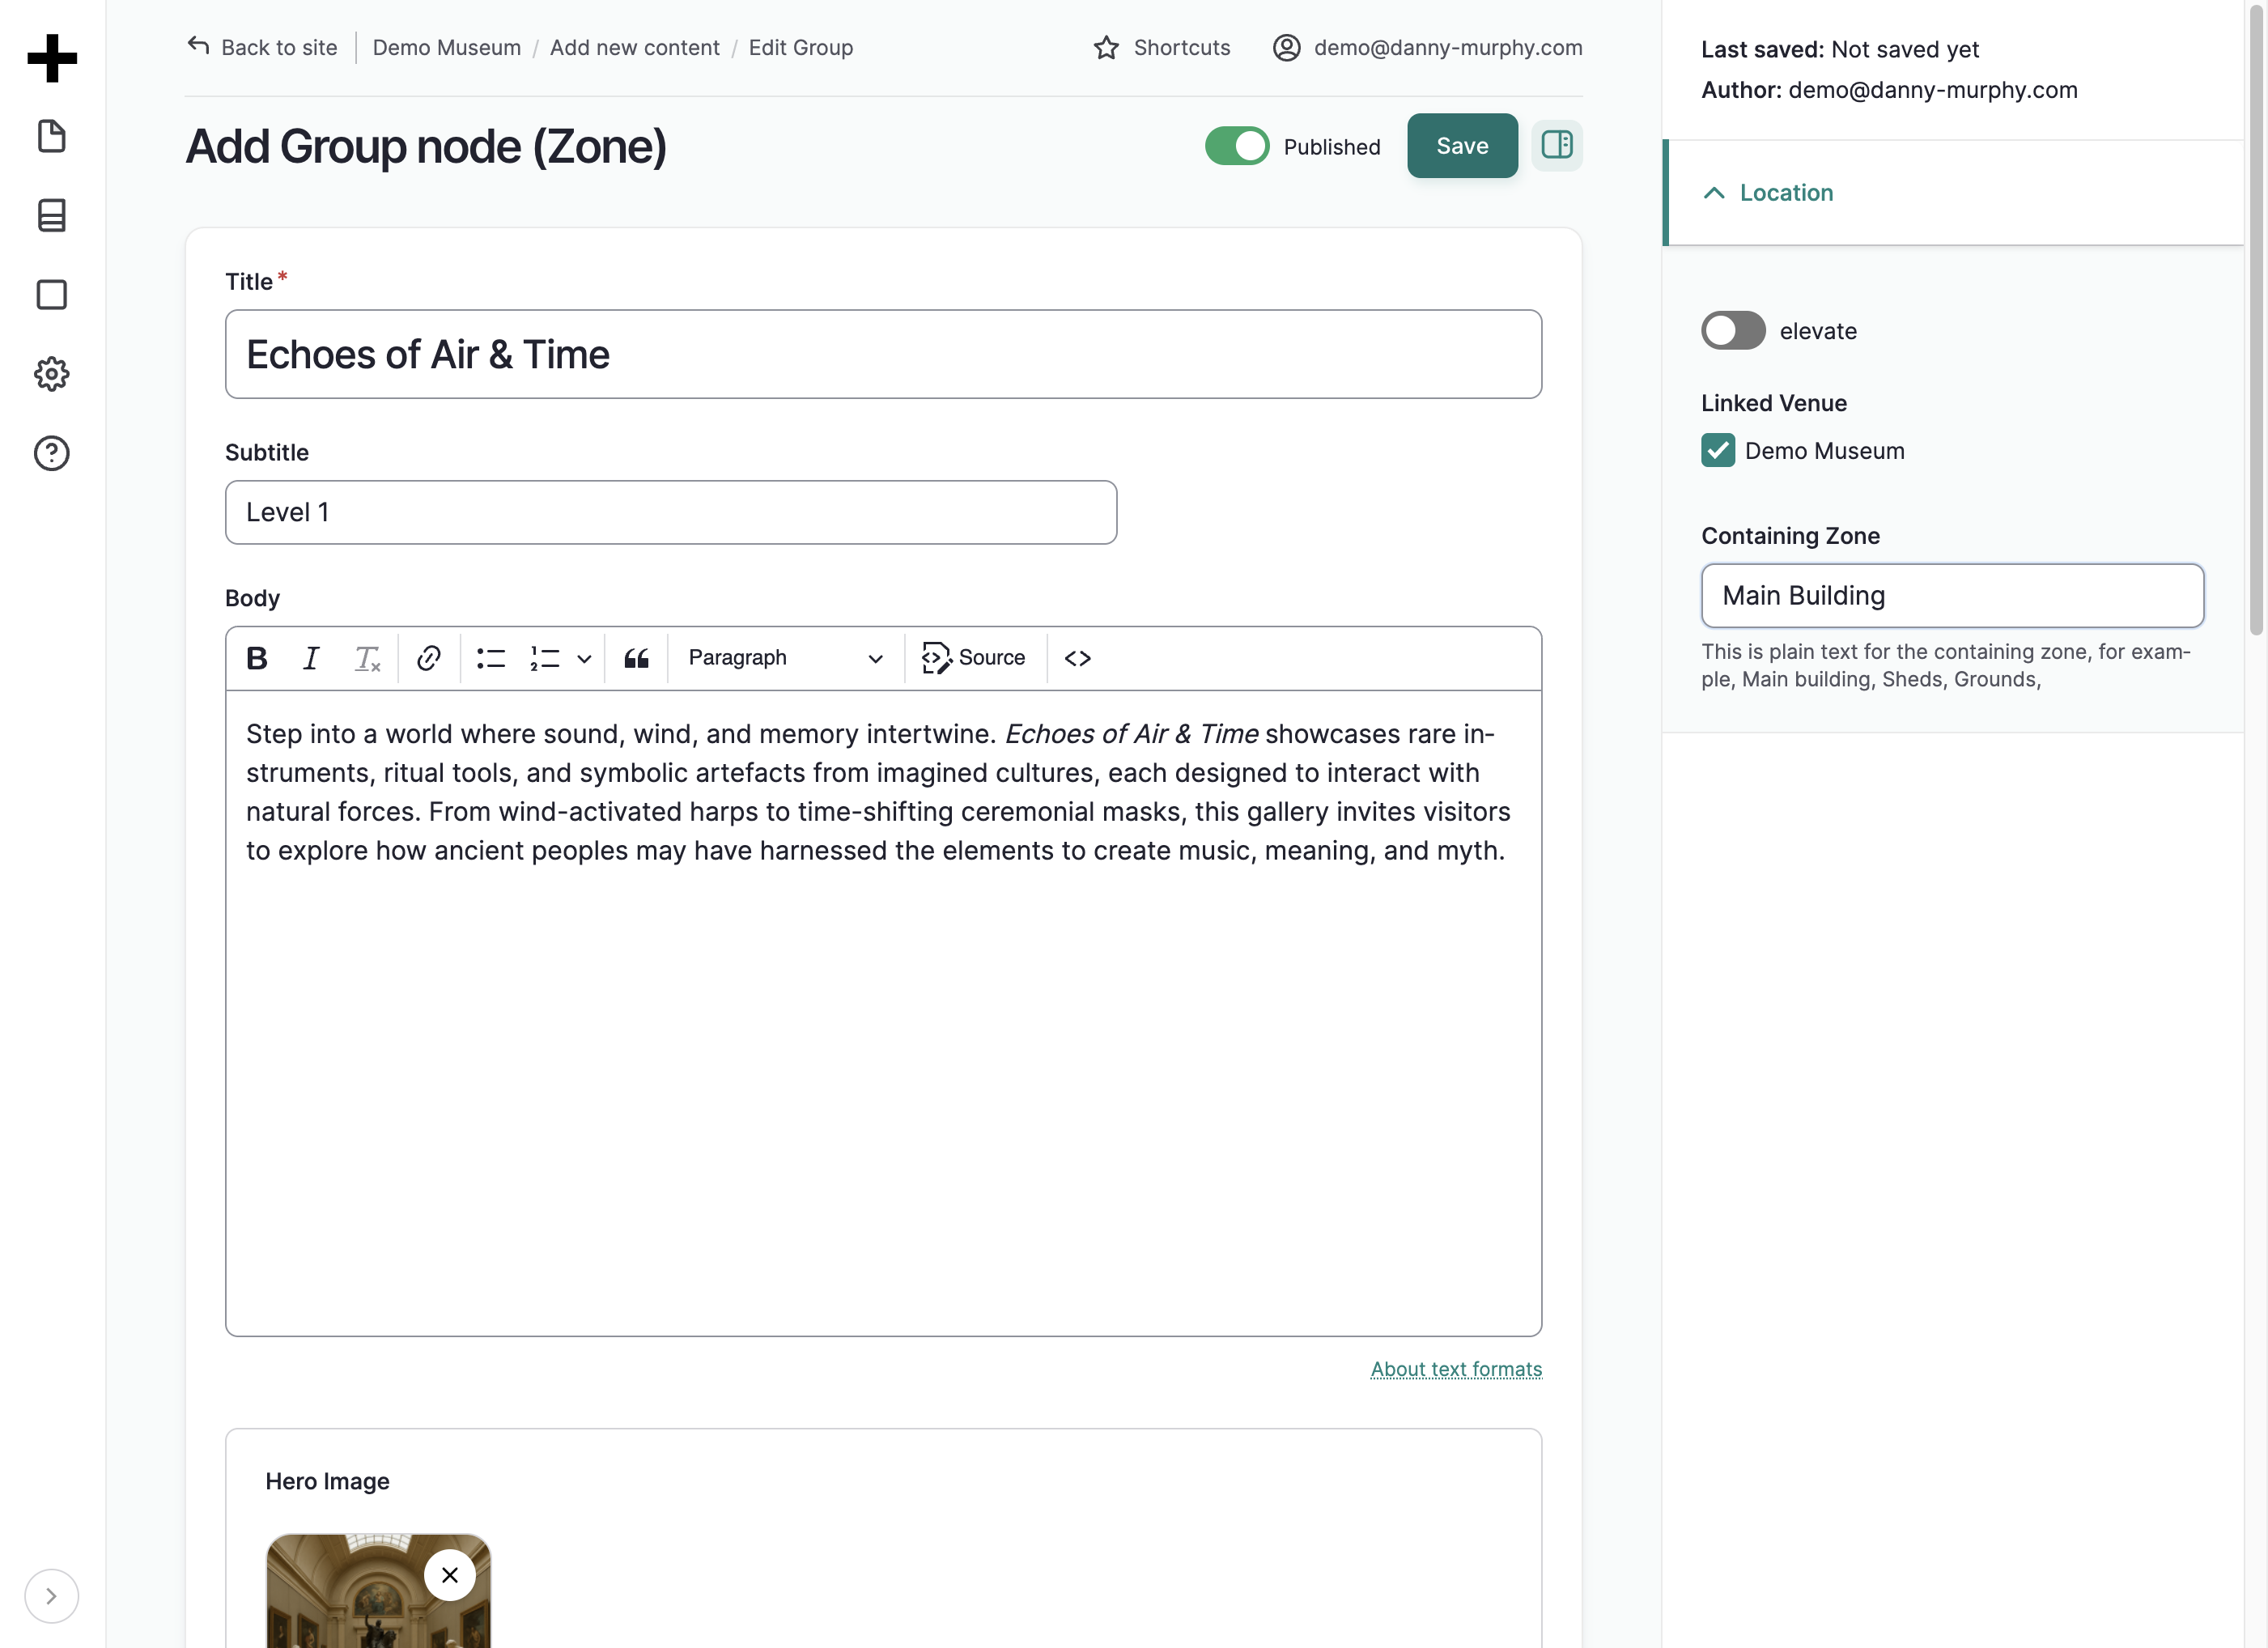The image size is (2268, 1648).
Task: Toggle the sidebar panel icon beside Save
Action: tap(1556, 146)
